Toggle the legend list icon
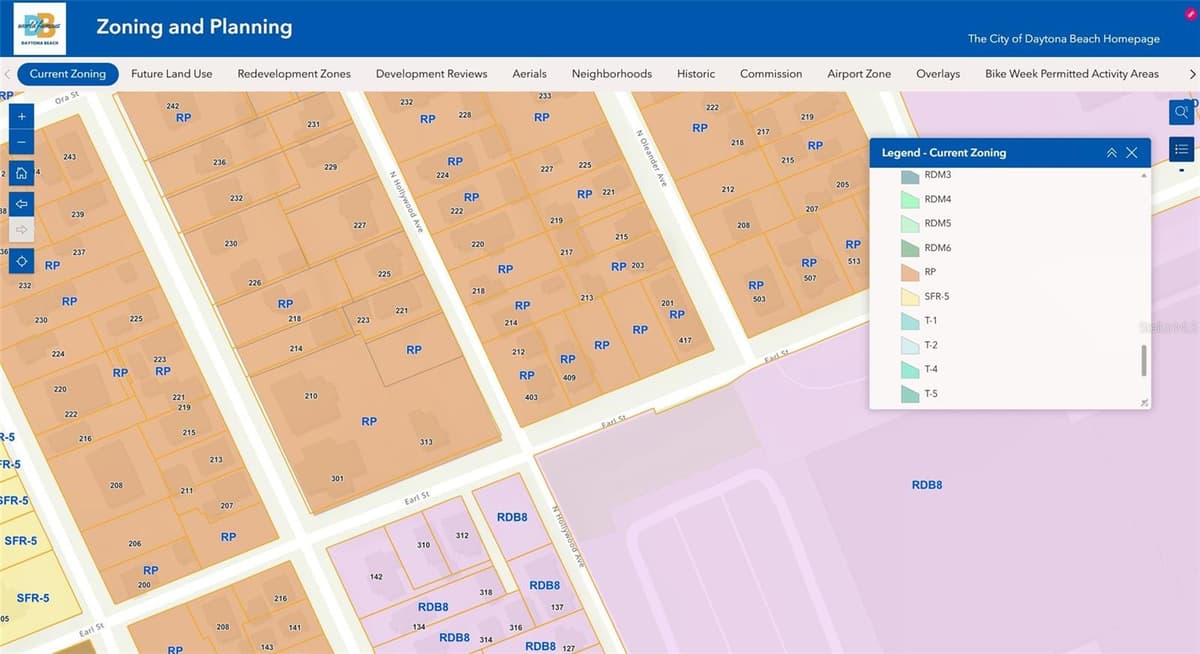The image size is (1200, 654). coord(1182,149)
